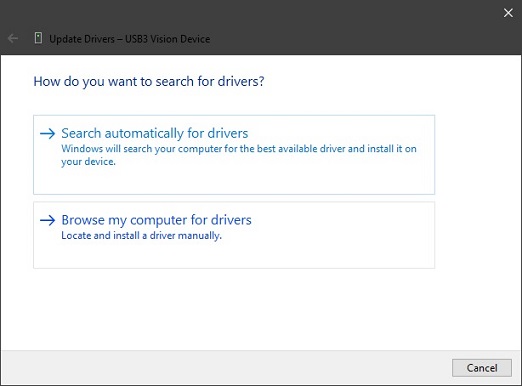Click the 'Update Drivers – USB3 Vision Device' title
Screen dimensions: 522x386
click(130, 39)
